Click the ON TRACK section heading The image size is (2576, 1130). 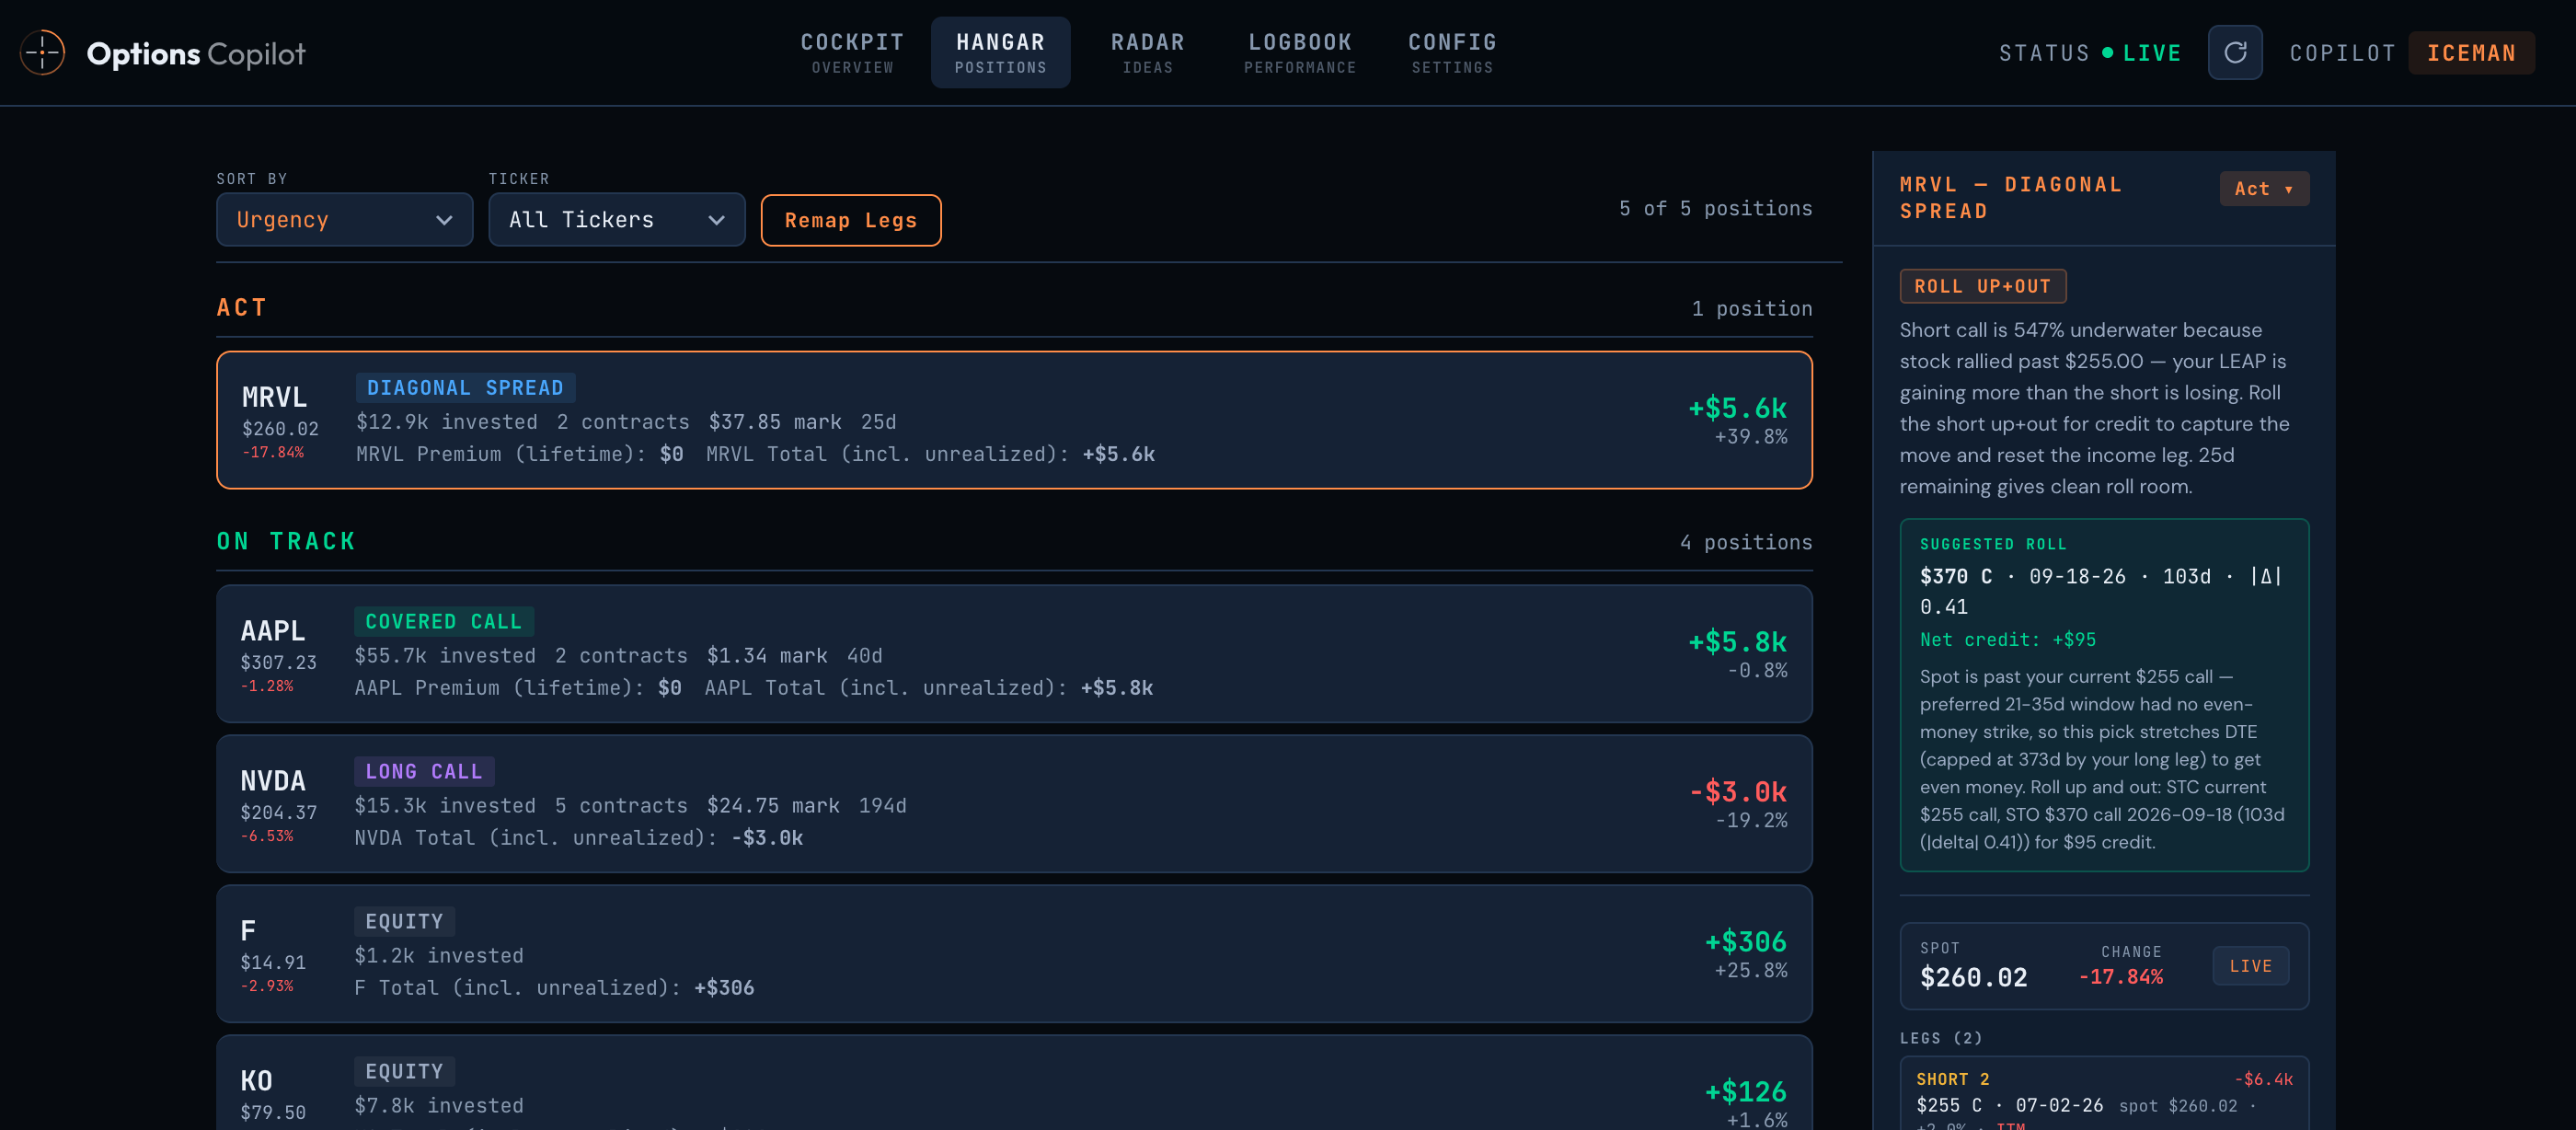287,542
